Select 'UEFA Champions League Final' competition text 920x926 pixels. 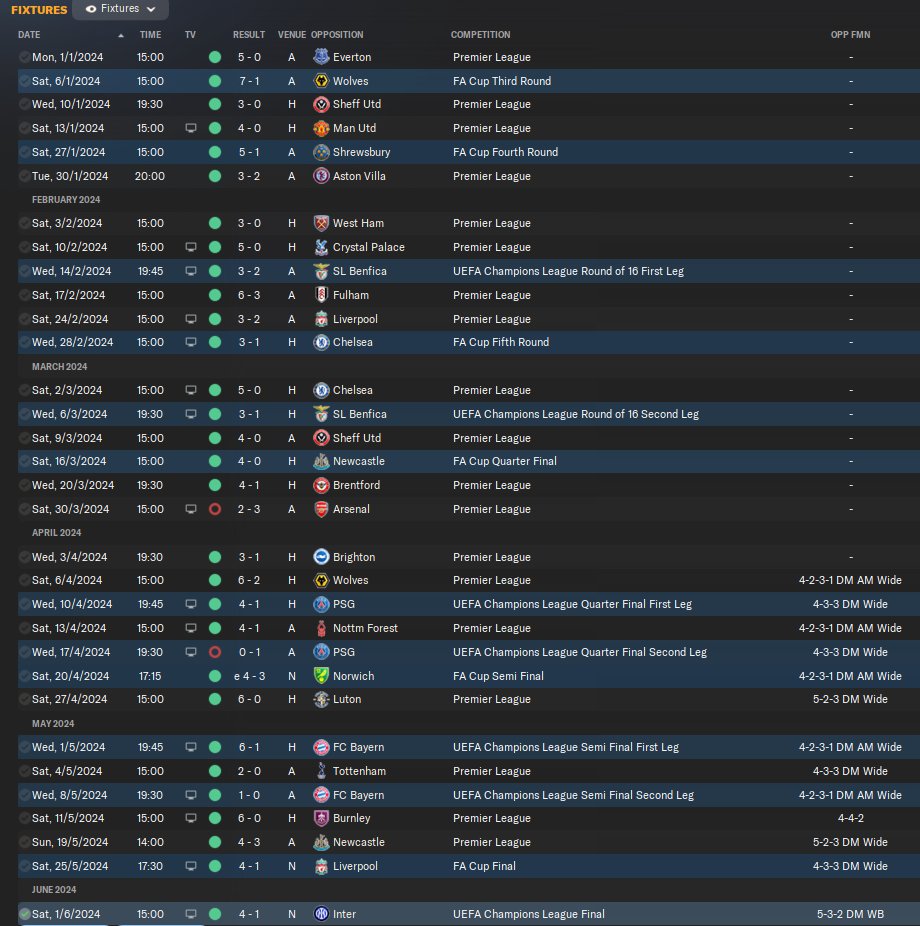coord(528,914)
